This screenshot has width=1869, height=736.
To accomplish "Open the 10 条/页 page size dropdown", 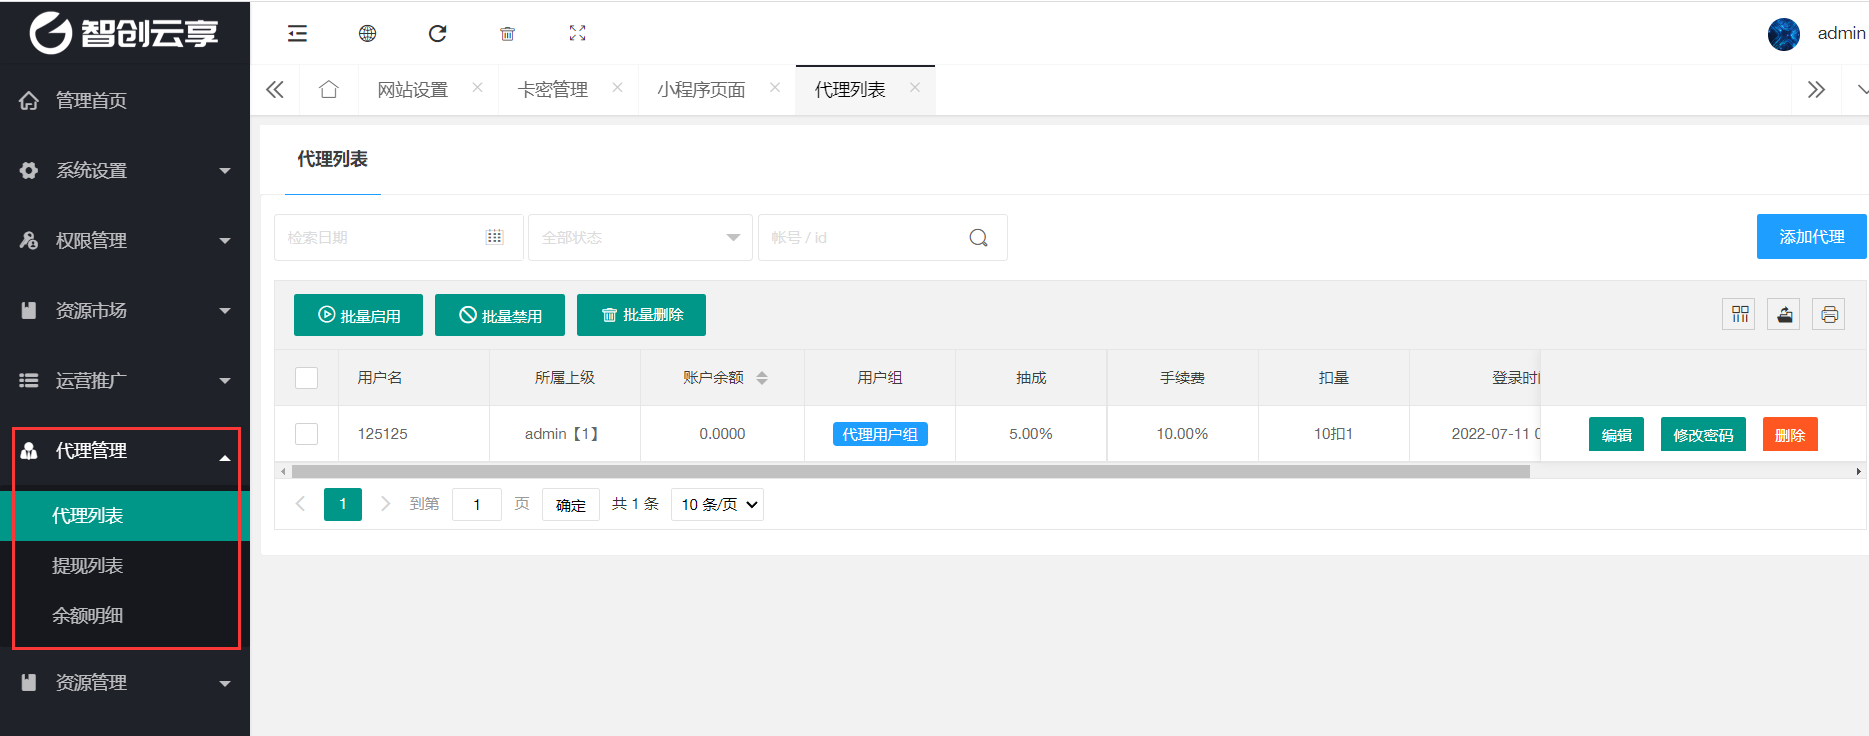I will 717,505.
